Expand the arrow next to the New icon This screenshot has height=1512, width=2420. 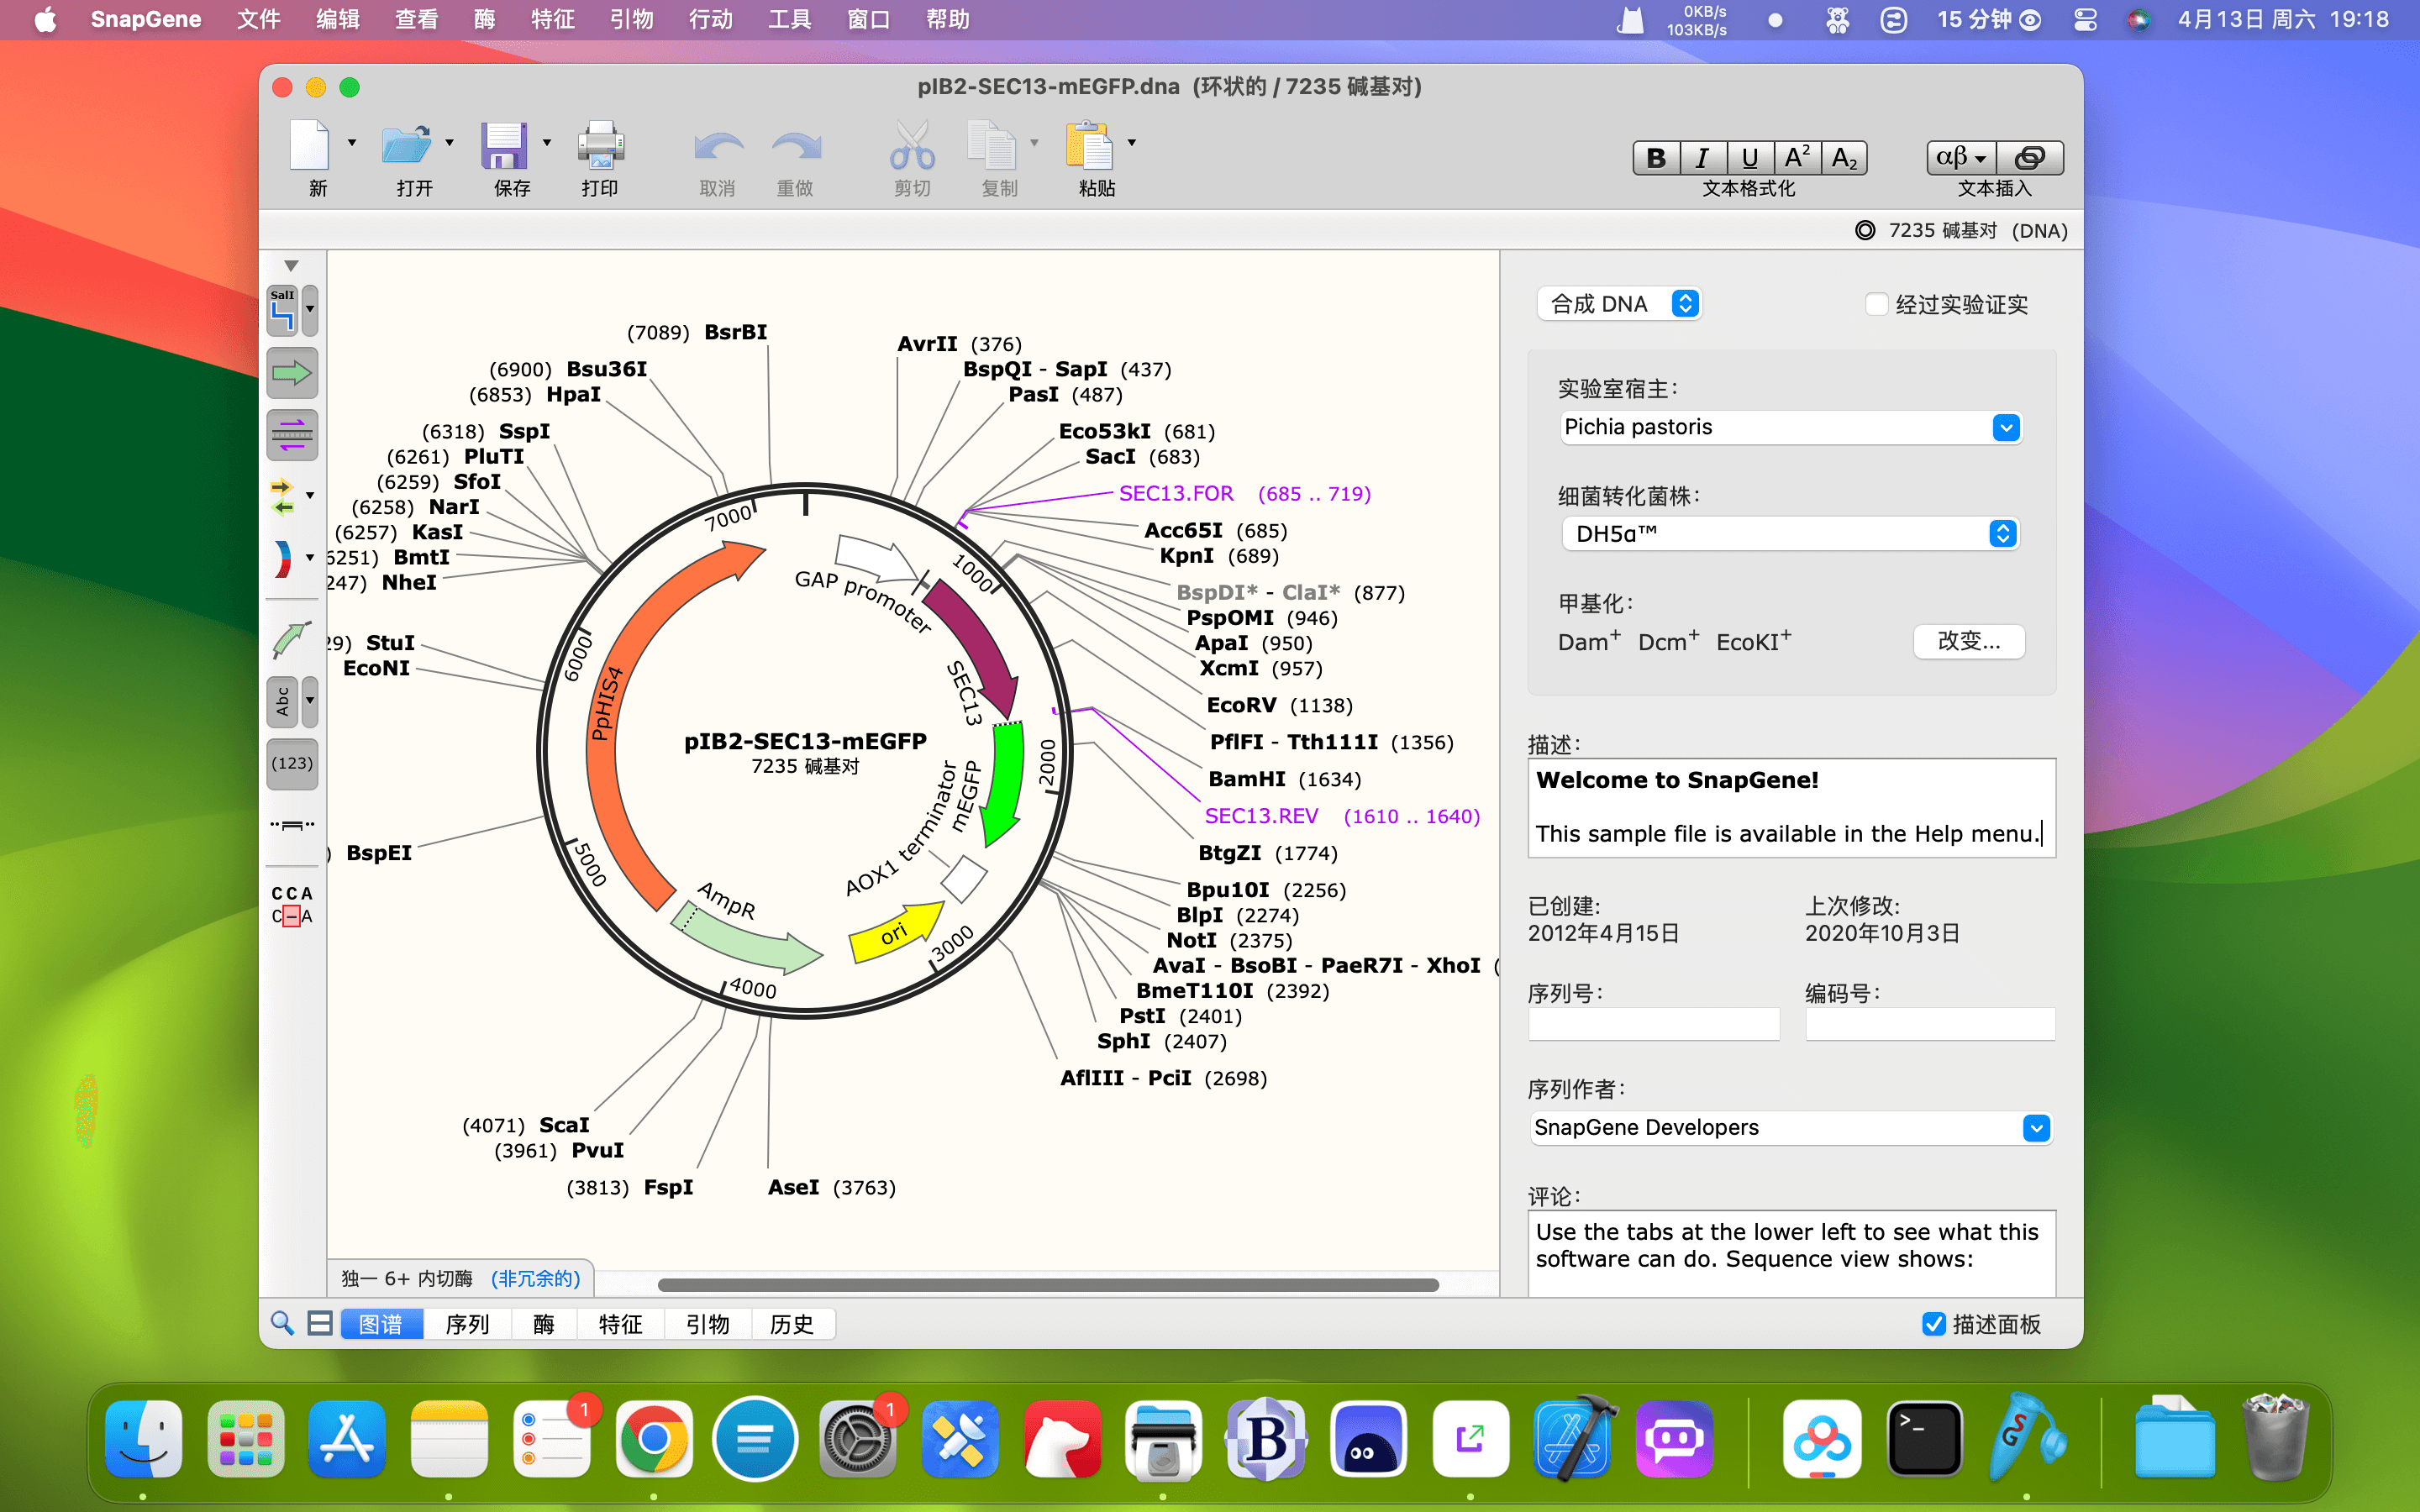click(x=352, y=143)
